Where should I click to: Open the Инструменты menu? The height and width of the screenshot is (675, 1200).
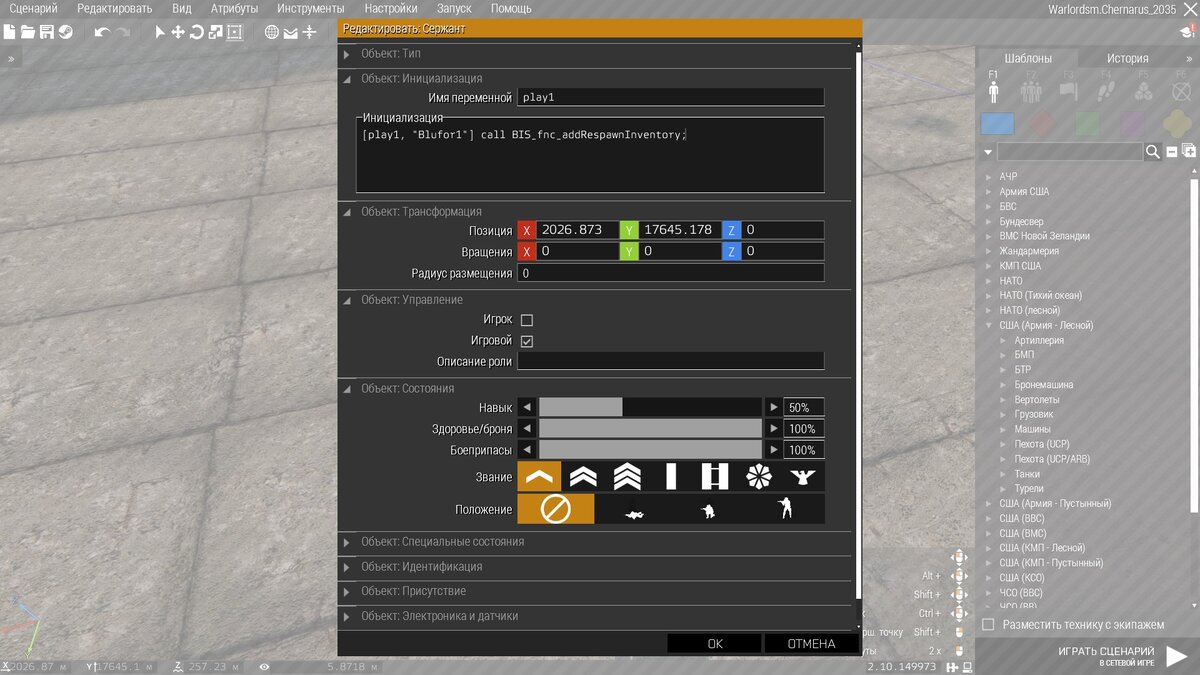311,8
